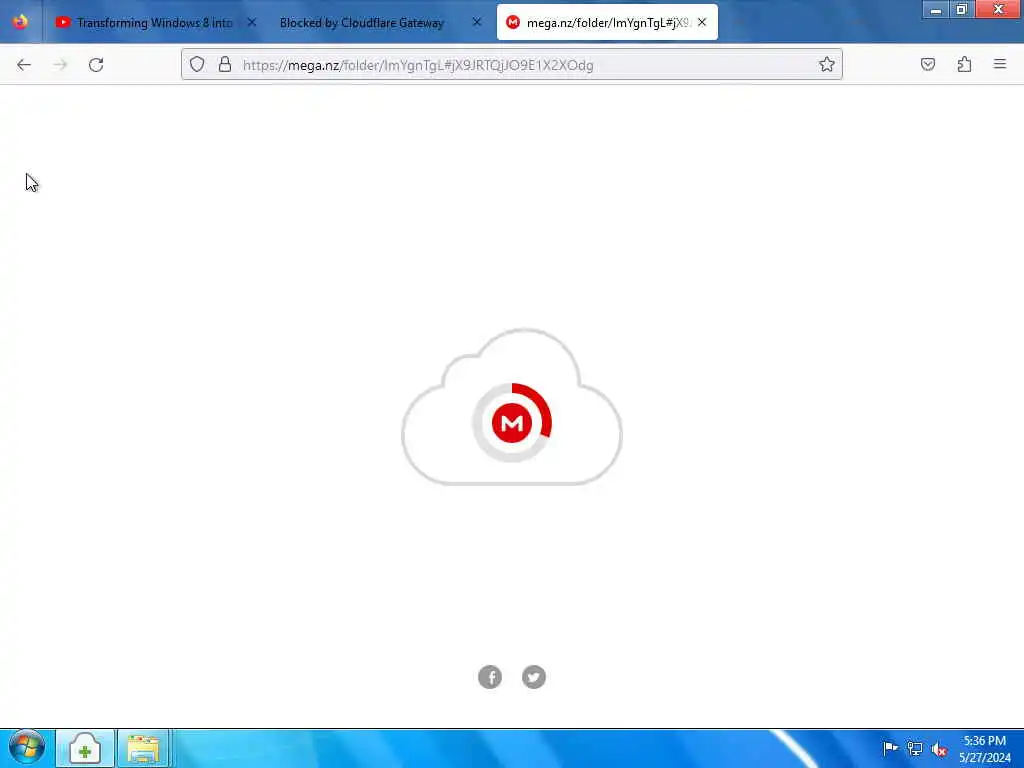Open the Firefox application menu
Image resolution: width=1024 pixels, height=768 pixels.
pyautogui.click(x=1000, y=64)
